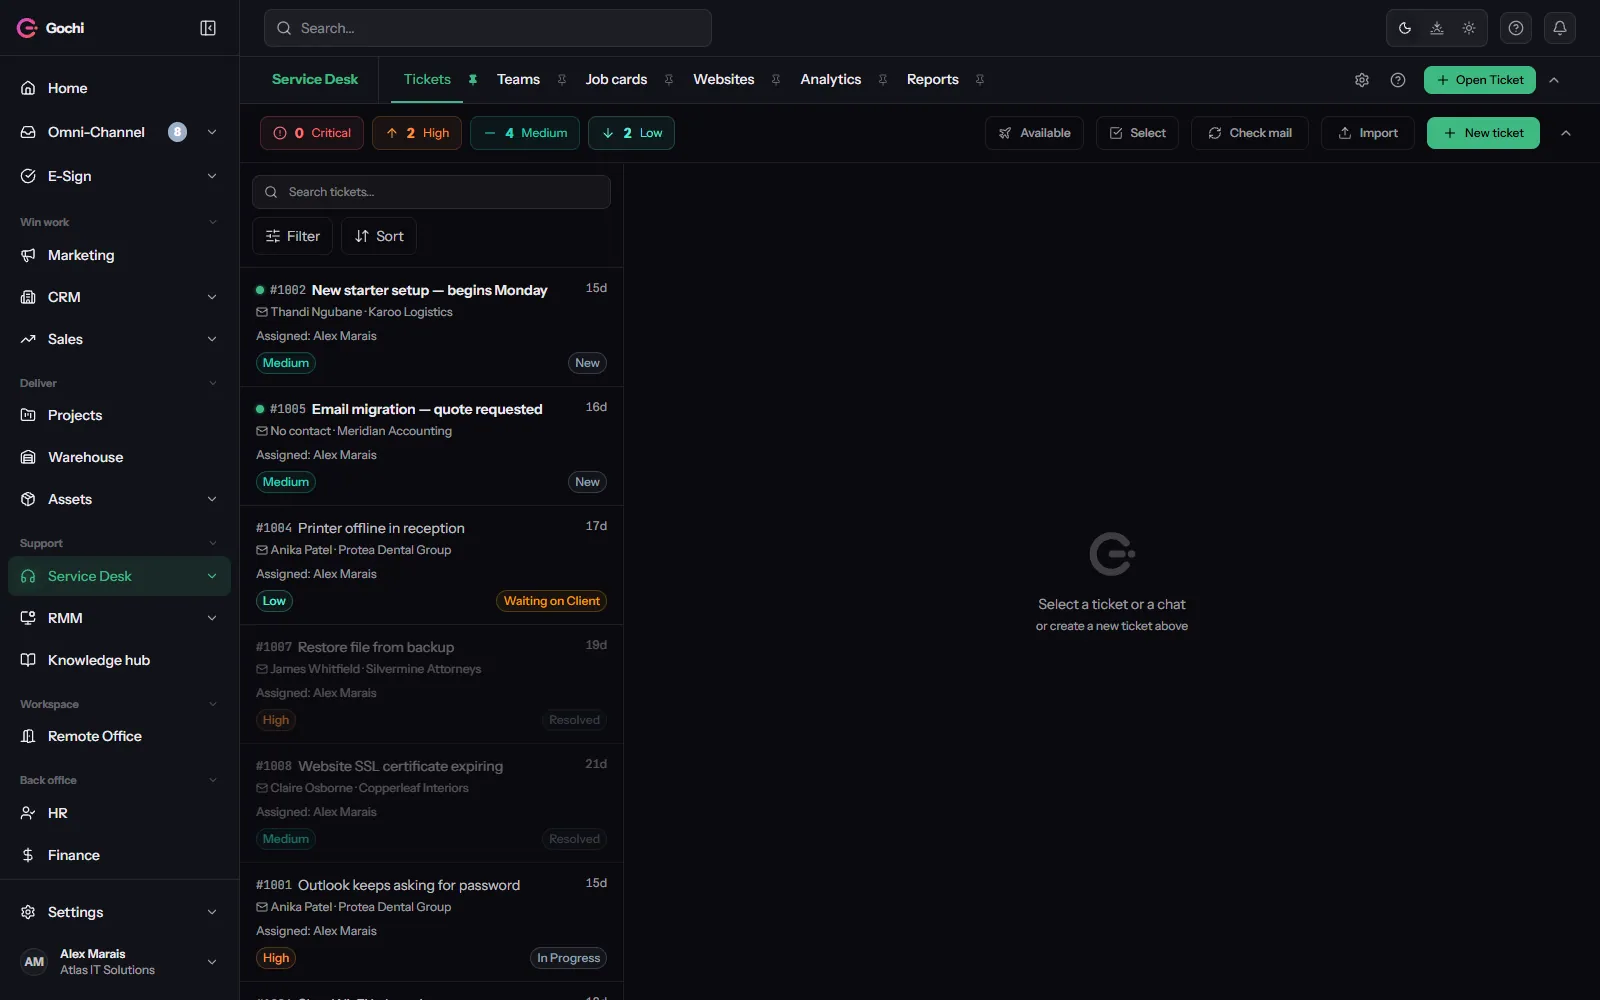The image size is (1600, 1000).
Task: Filter by Critical priority
Action: pos(311,133)
